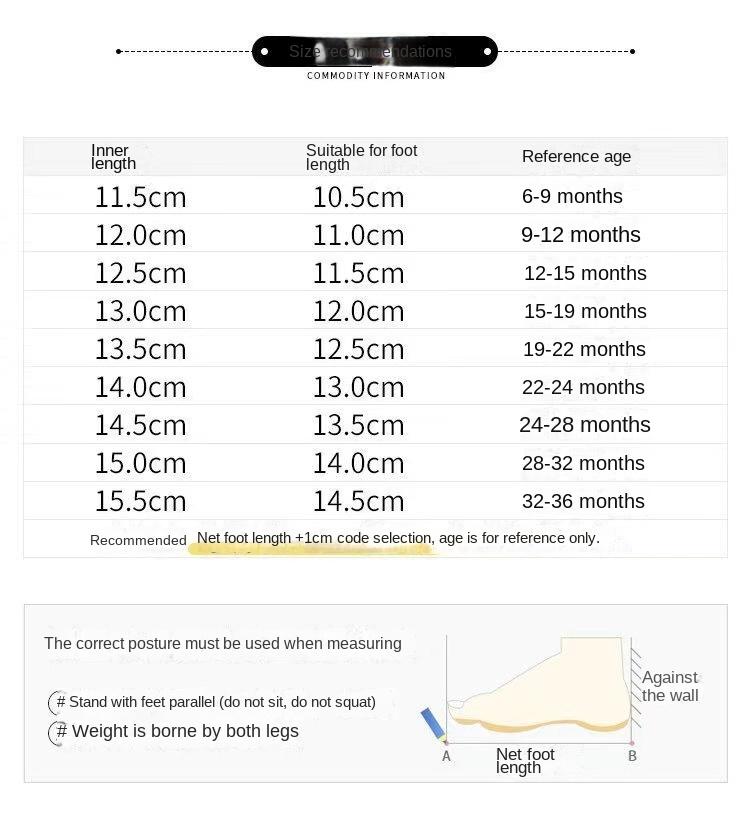Click the COMMODITY INFORMATION subtitle
The image size is (750, 814).
click(x=376, y=76)
